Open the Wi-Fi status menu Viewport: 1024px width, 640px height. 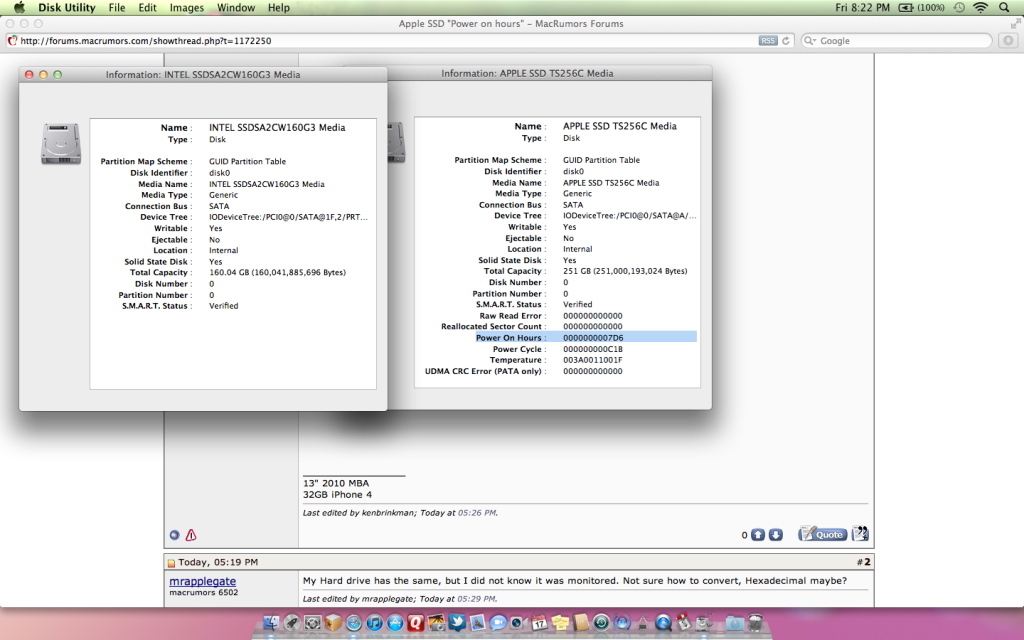pyautogui.click(x=980, y=8)
